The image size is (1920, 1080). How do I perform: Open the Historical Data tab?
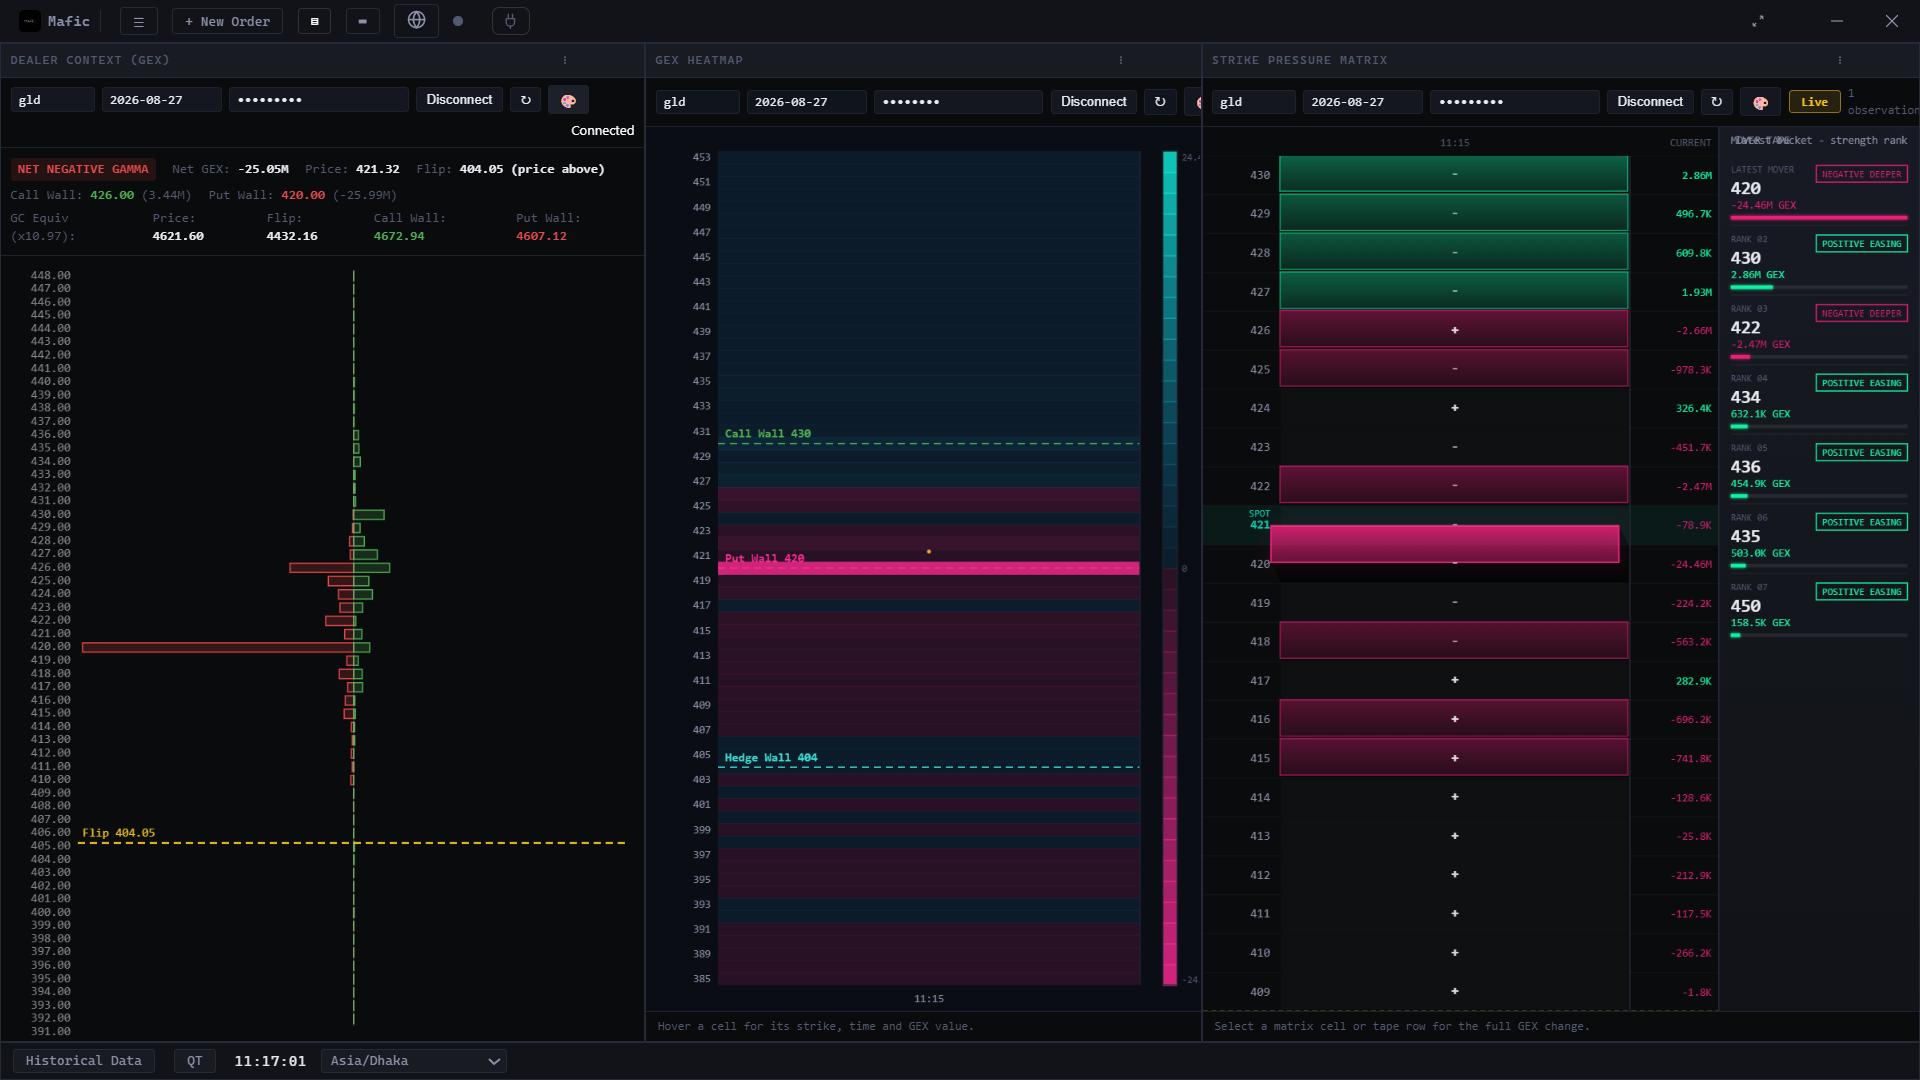coord(84,1061)
